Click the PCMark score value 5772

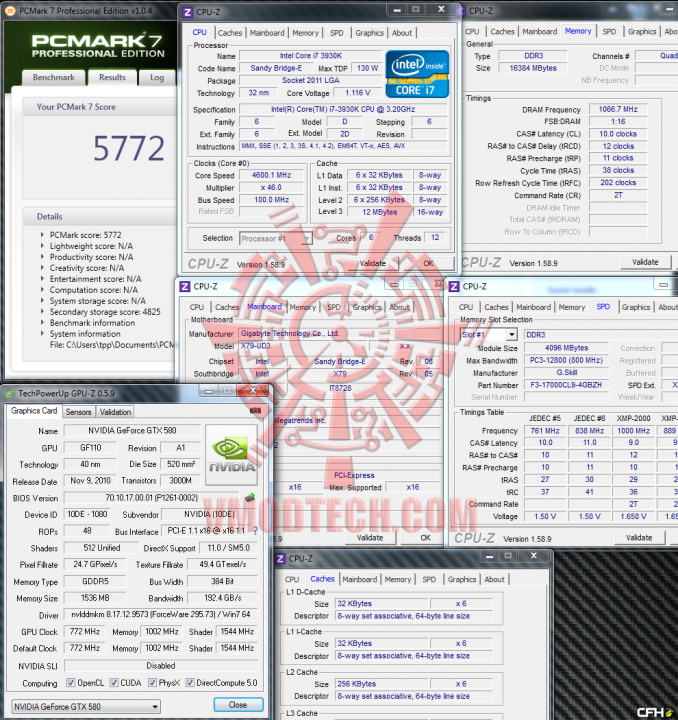pos(129,149)
